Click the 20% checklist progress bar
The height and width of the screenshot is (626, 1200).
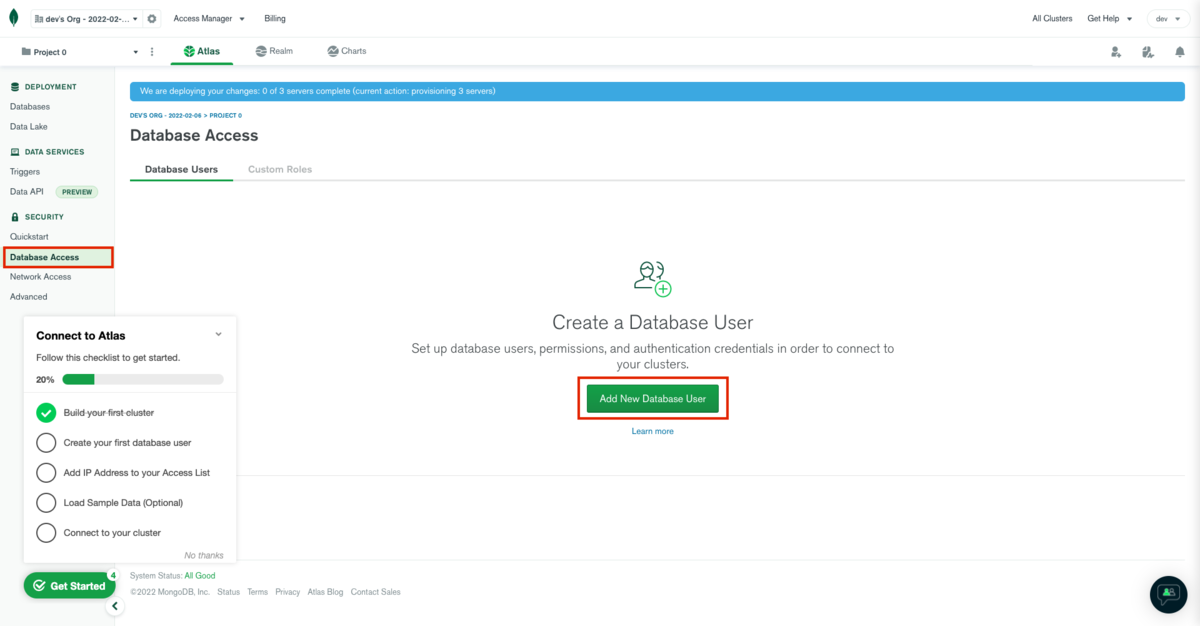click(x=143, y=379)
